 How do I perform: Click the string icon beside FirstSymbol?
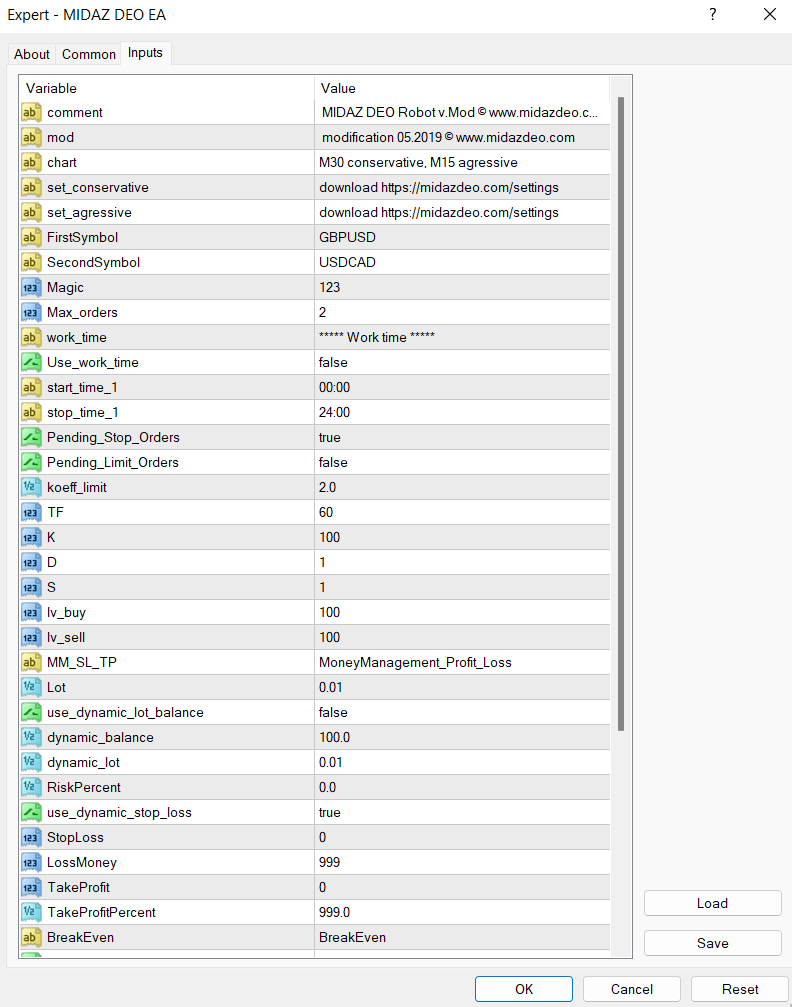[31, 237]
